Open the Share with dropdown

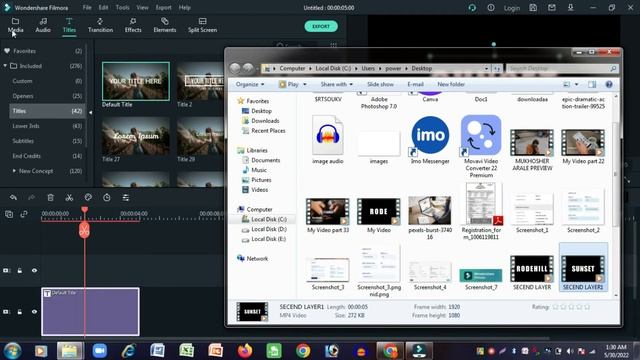tap(337, 84)
